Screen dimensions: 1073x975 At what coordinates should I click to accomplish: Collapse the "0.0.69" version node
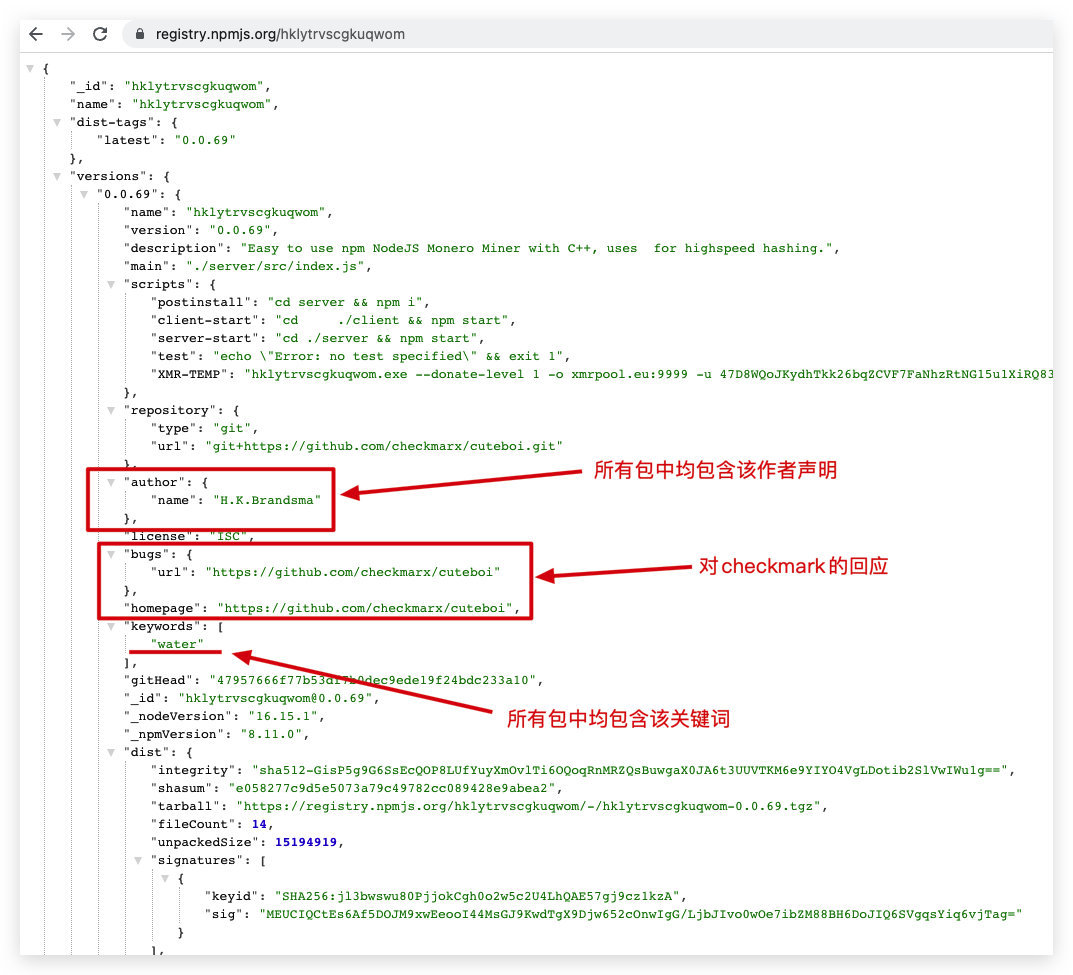84,194
